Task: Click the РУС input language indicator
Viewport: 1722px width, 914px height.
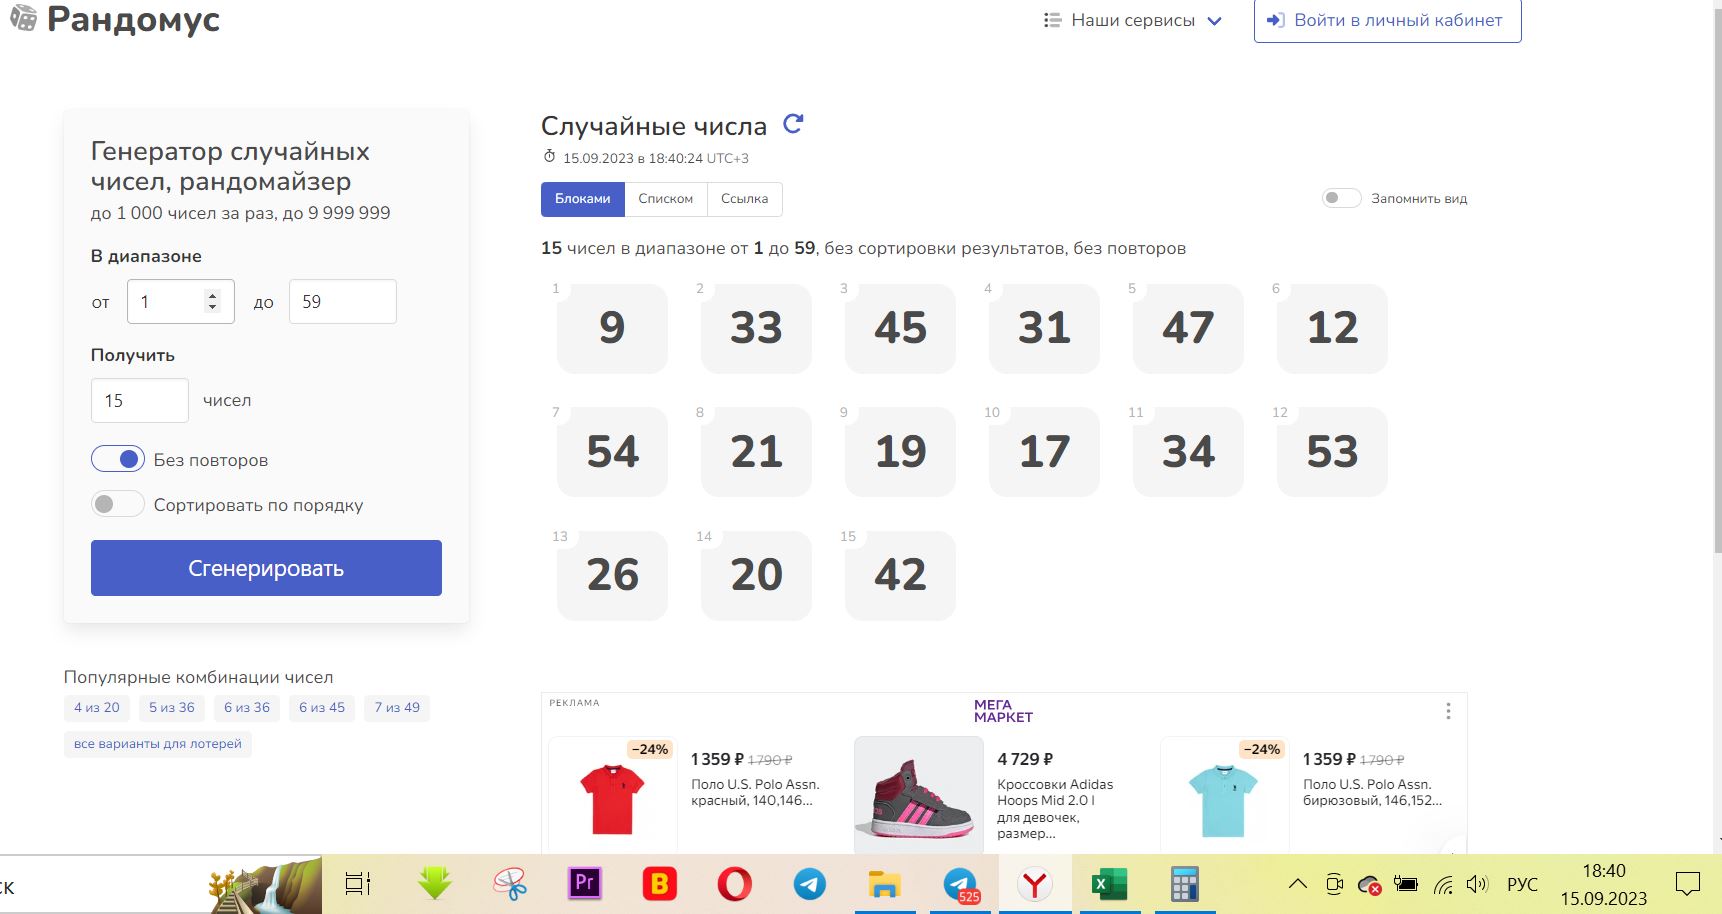Action: click(1522, 884)
